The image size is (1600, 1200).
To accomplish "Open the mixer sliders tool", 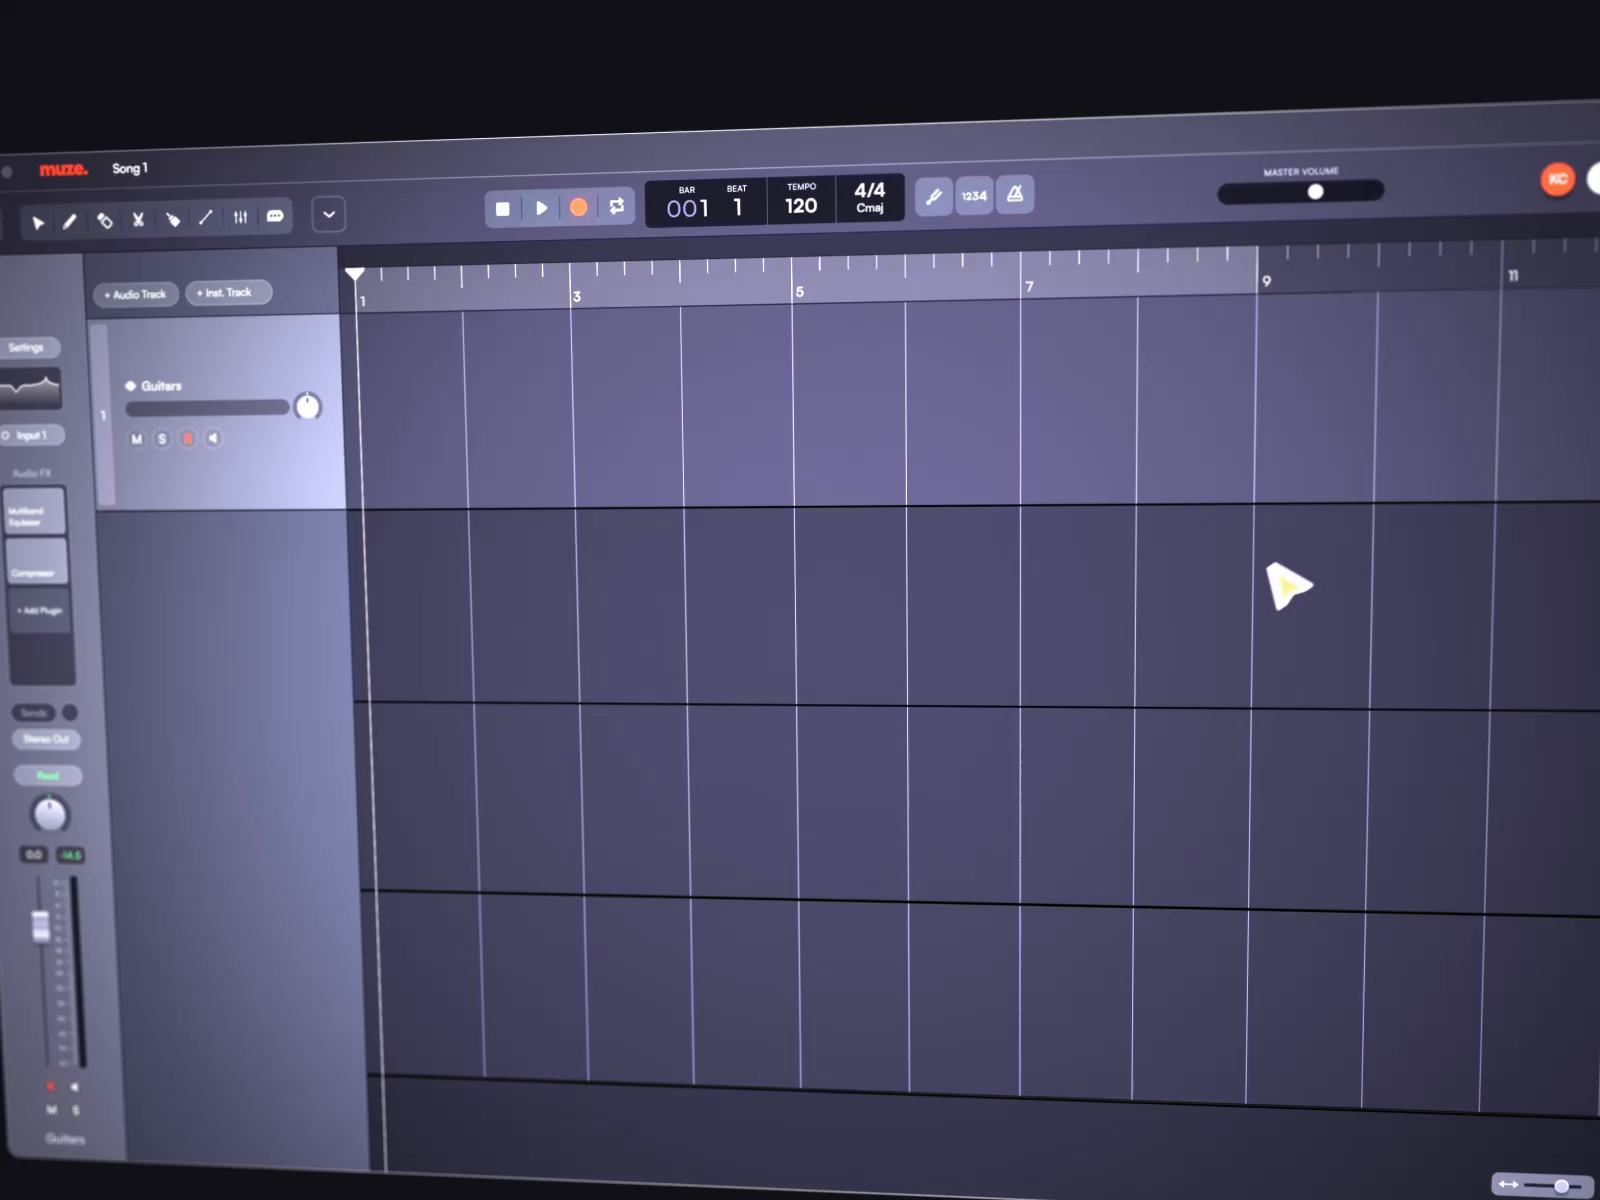I will [x=240, y=217].
